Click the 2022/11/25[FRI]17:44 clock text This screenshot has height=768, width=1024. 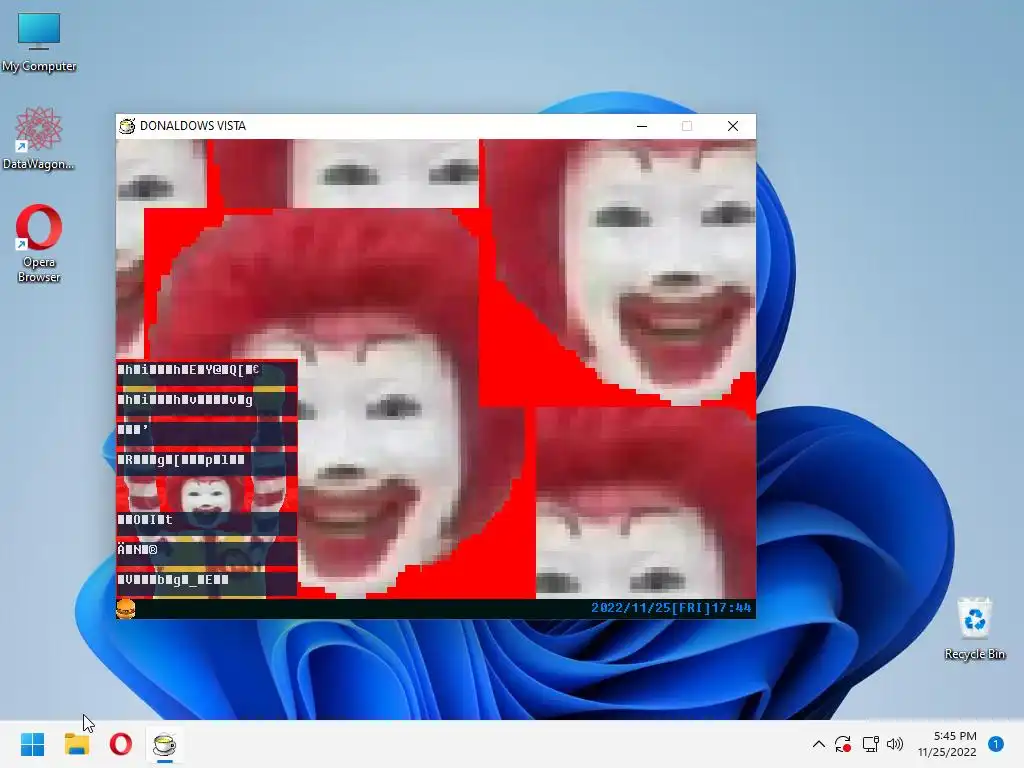[671, 608]
